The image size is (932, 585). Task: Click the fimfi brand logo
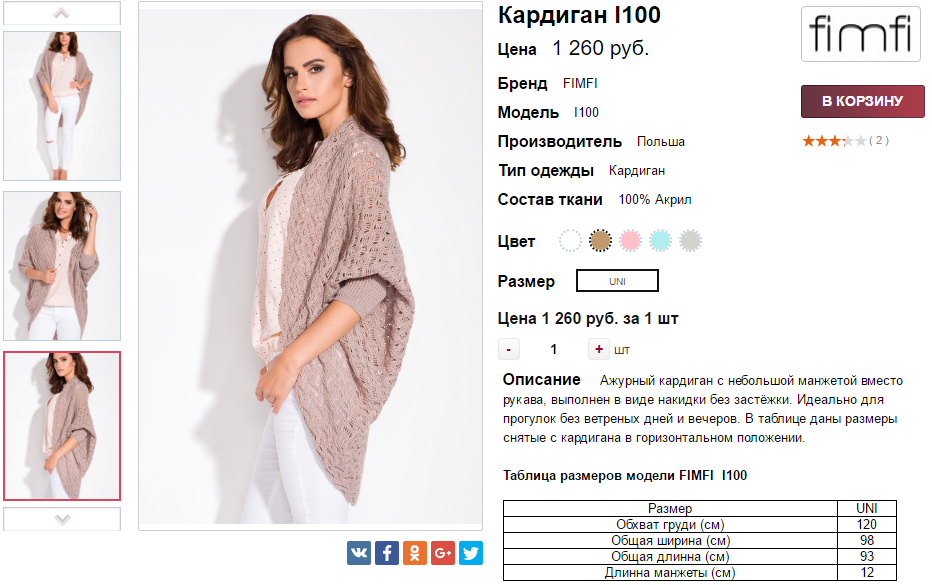(861, 34)
